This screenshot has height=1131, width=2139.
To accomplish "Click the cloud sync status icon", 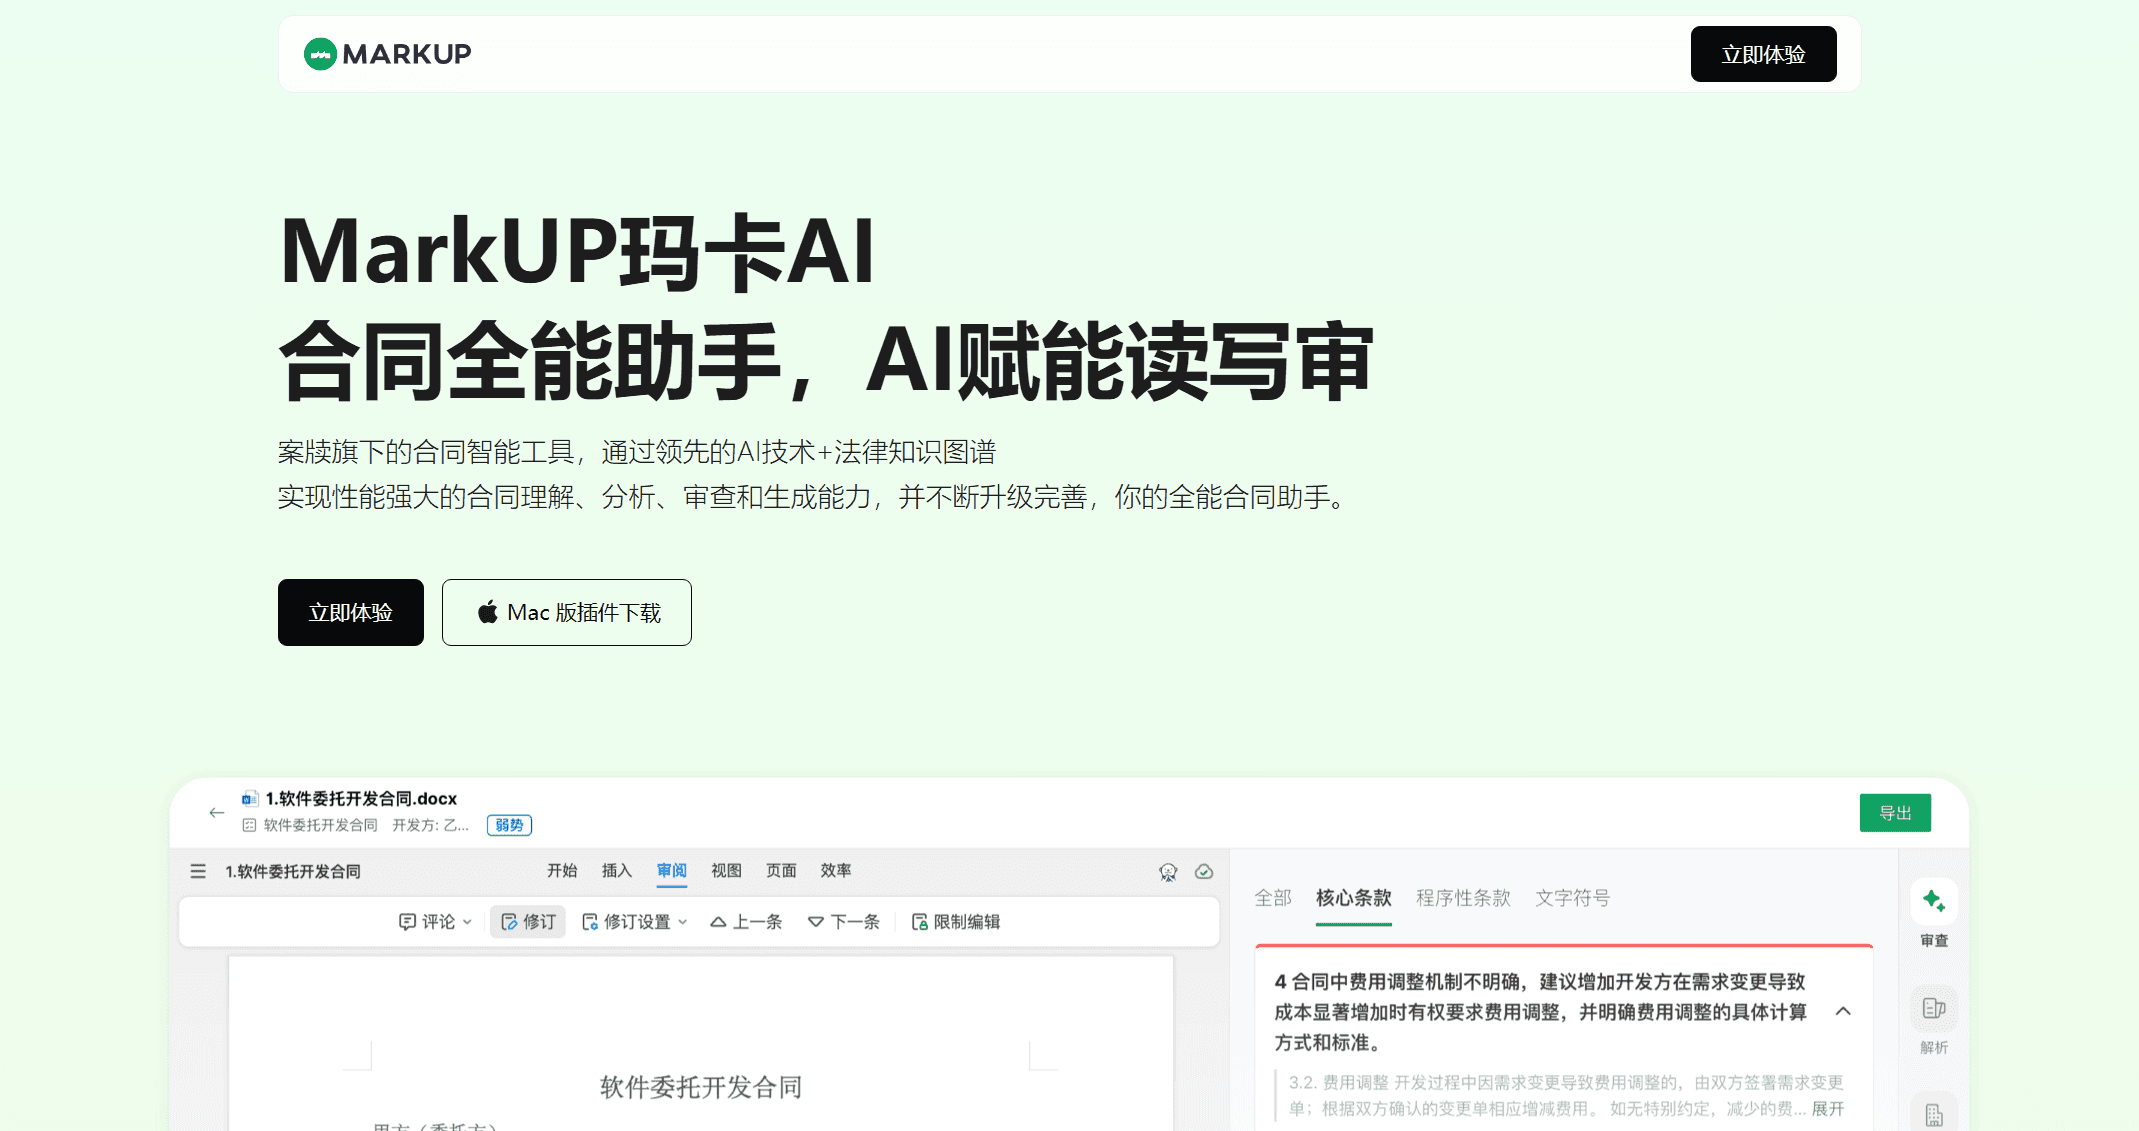I will [1204, 871].
